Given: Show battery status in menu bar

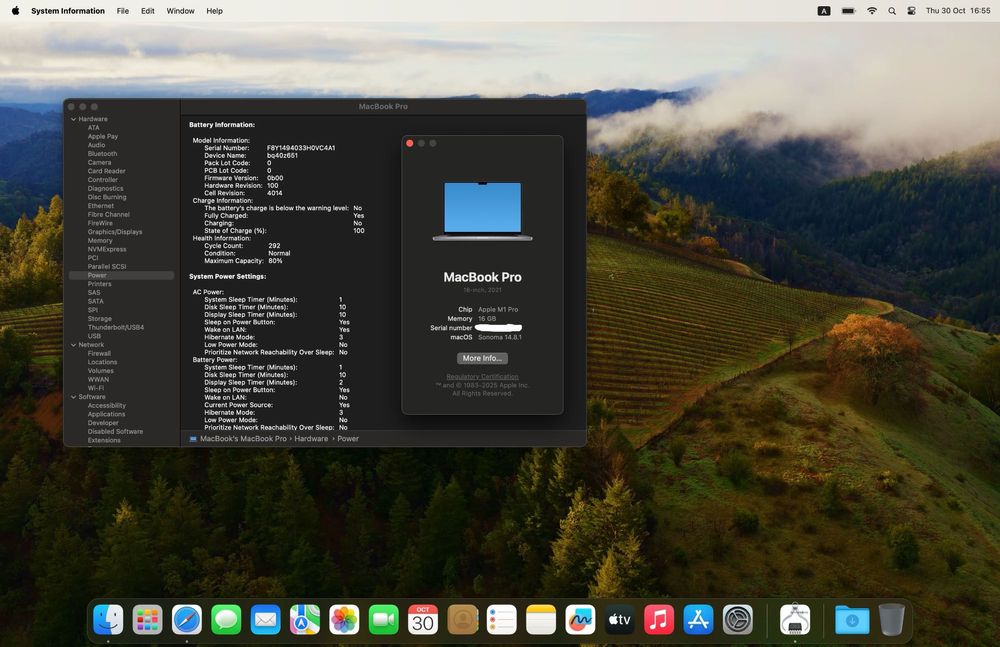Looking at the screenshot, I should tap(848, 11).
